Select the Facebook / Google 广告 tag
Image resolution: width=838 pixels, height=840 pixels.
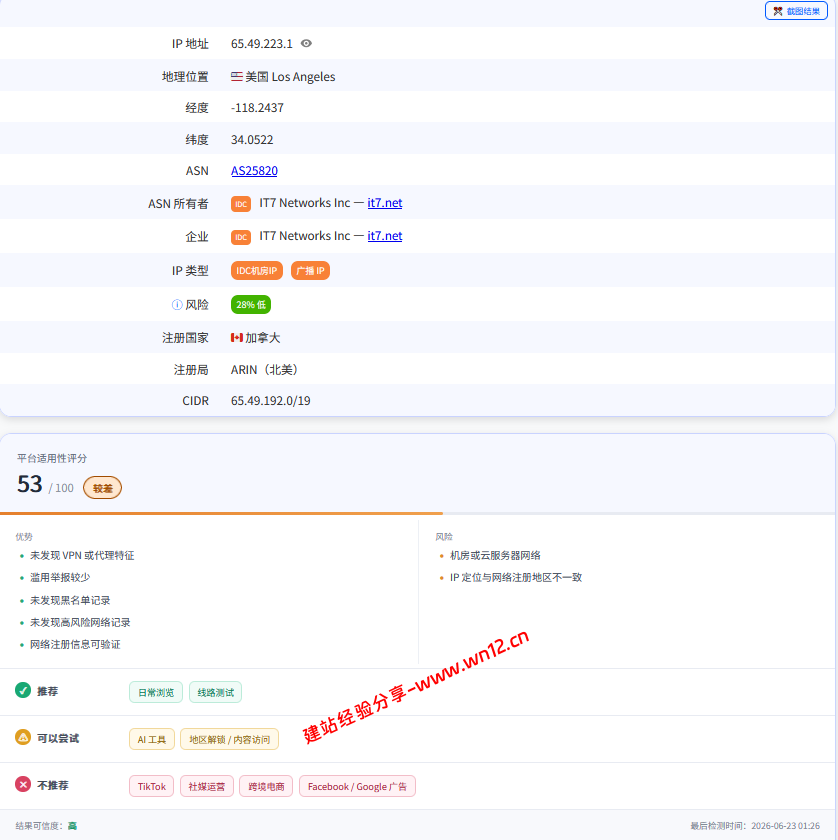click(x=357, y=786)
